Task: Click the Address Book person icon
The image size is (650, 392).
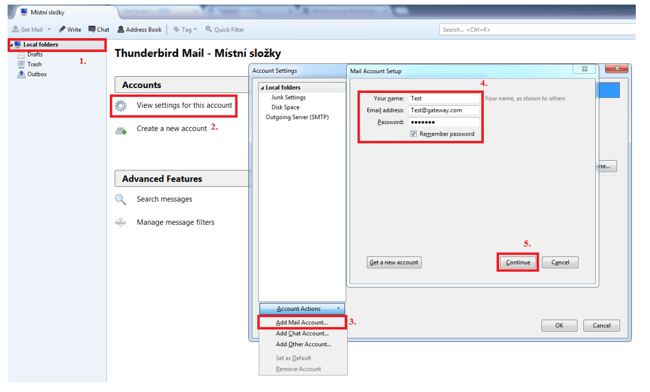Action: click(121, 29)
